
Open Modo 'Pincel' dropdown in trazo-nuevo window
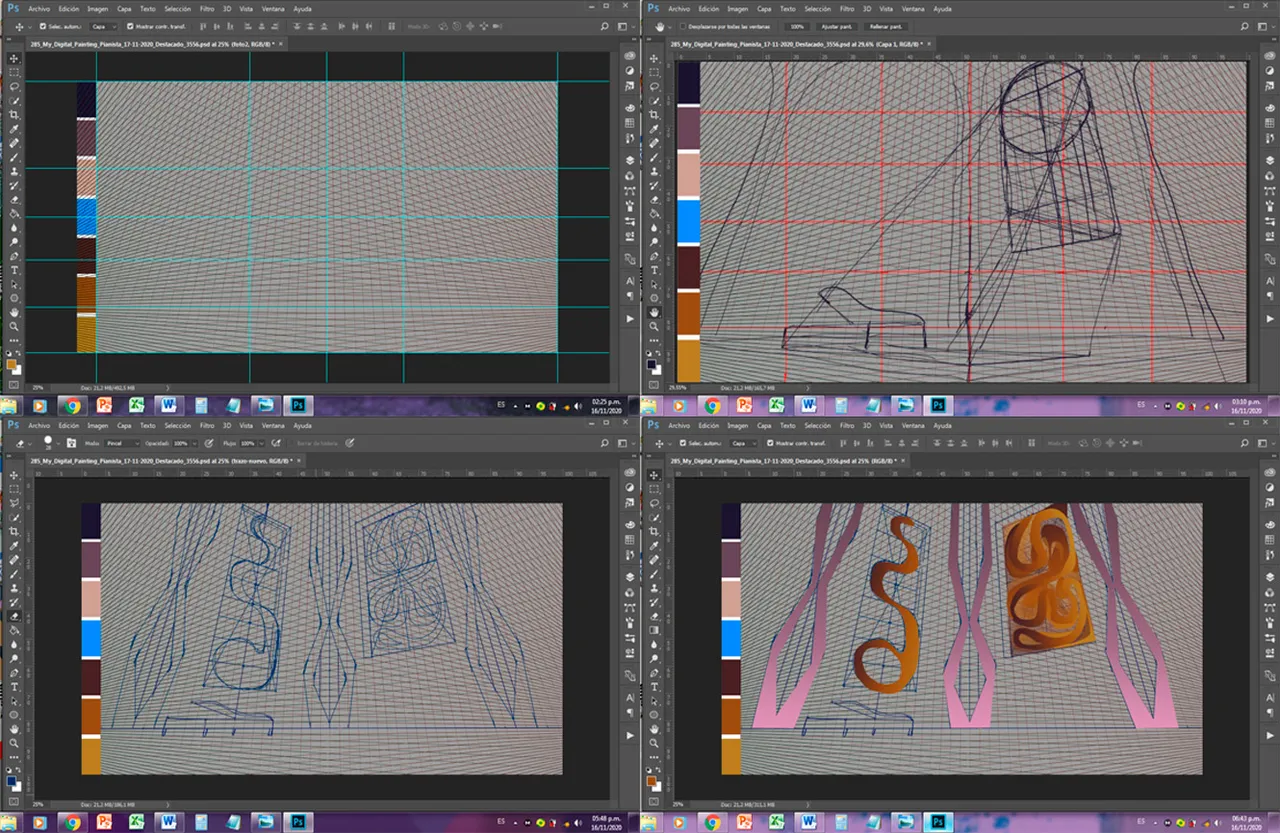click(x=122, y=443)
